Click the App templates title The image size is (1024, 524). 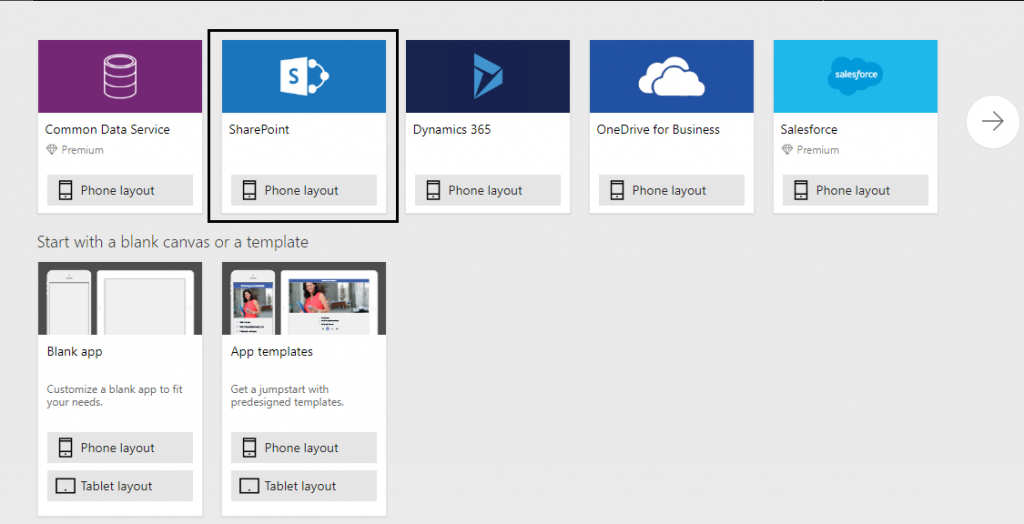pos(272,352)
